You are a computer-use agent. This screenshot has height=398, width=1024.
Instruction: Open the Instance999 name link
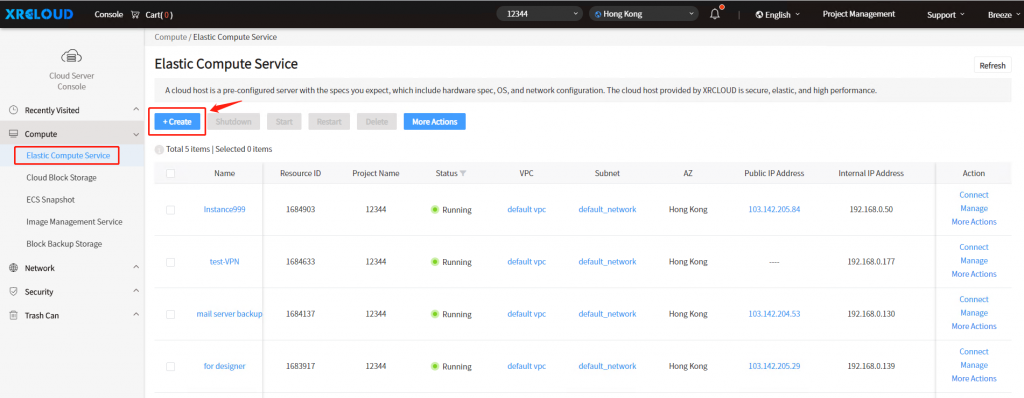tap(225, 210)
